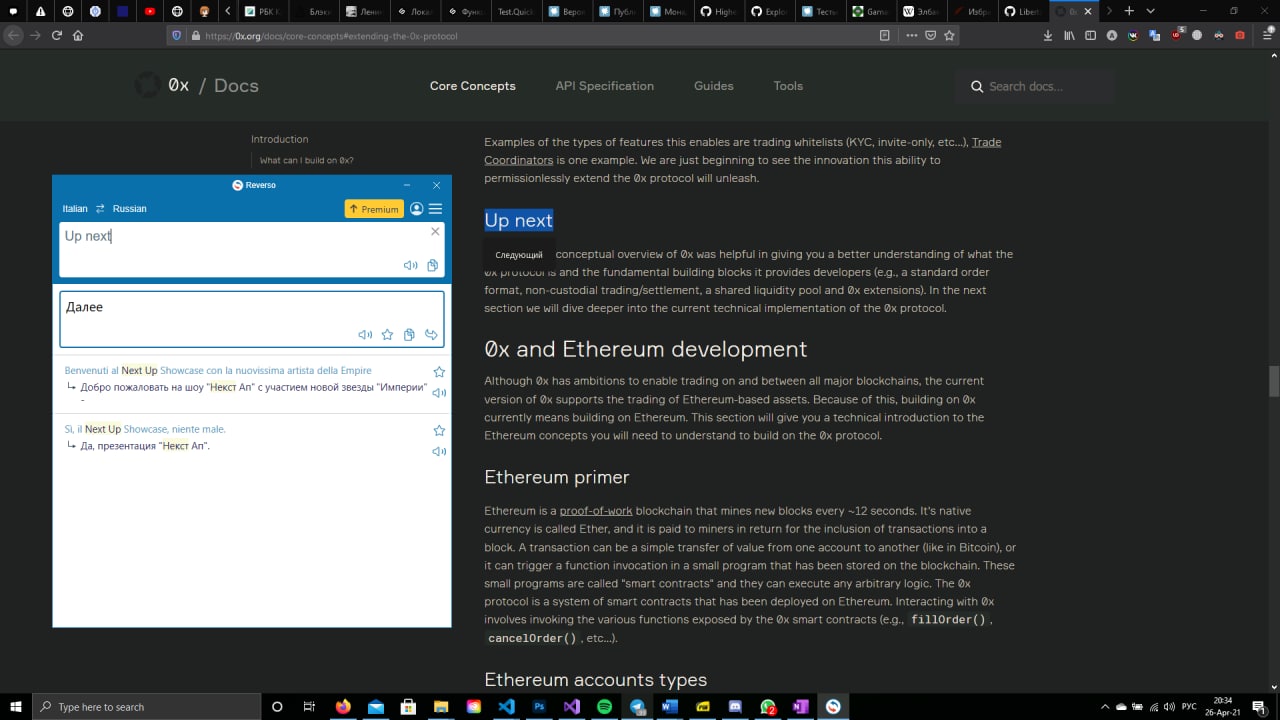Screen dimensions: 1280x720
Task: Open Task View on taskbar
Action: point(309,706)
